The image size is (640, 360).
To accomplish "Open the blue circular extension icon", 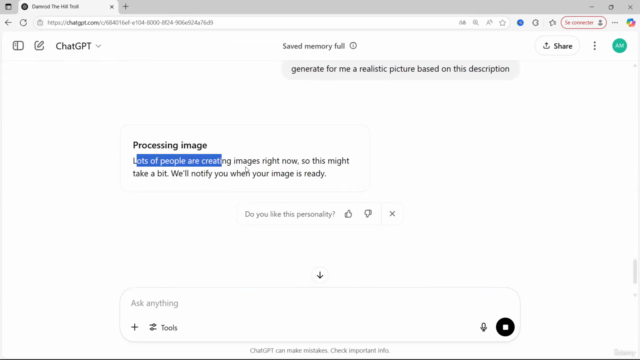I will click(520, 23).
